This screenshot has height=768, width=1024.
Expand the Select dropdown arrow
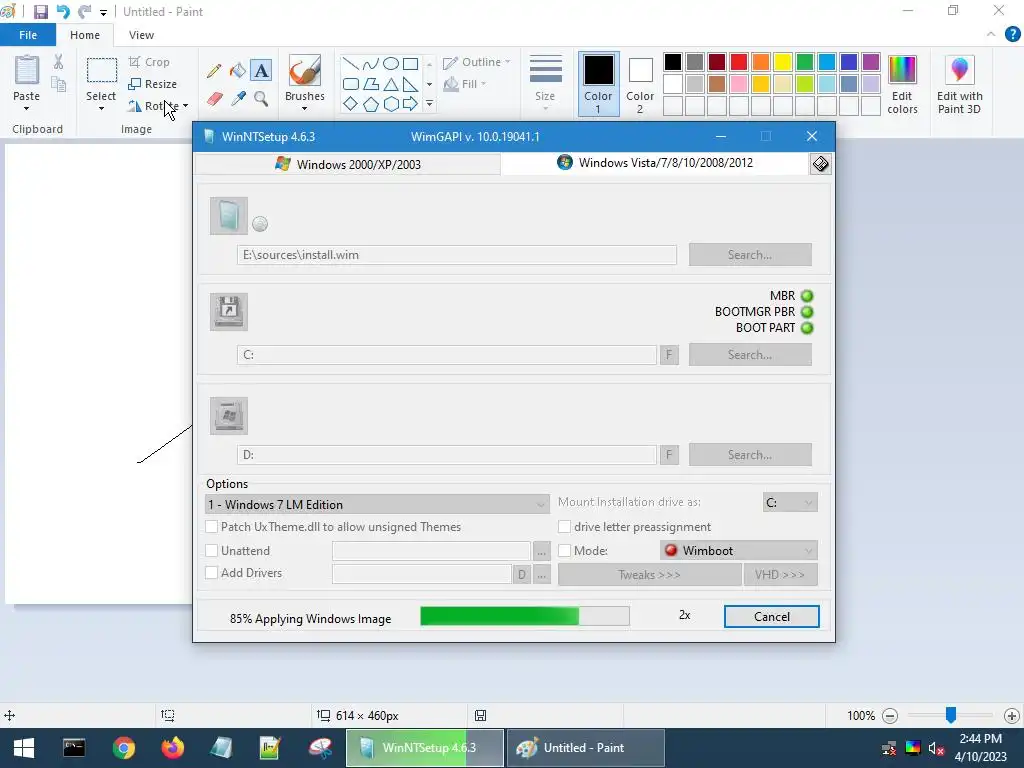click(101, 108)
